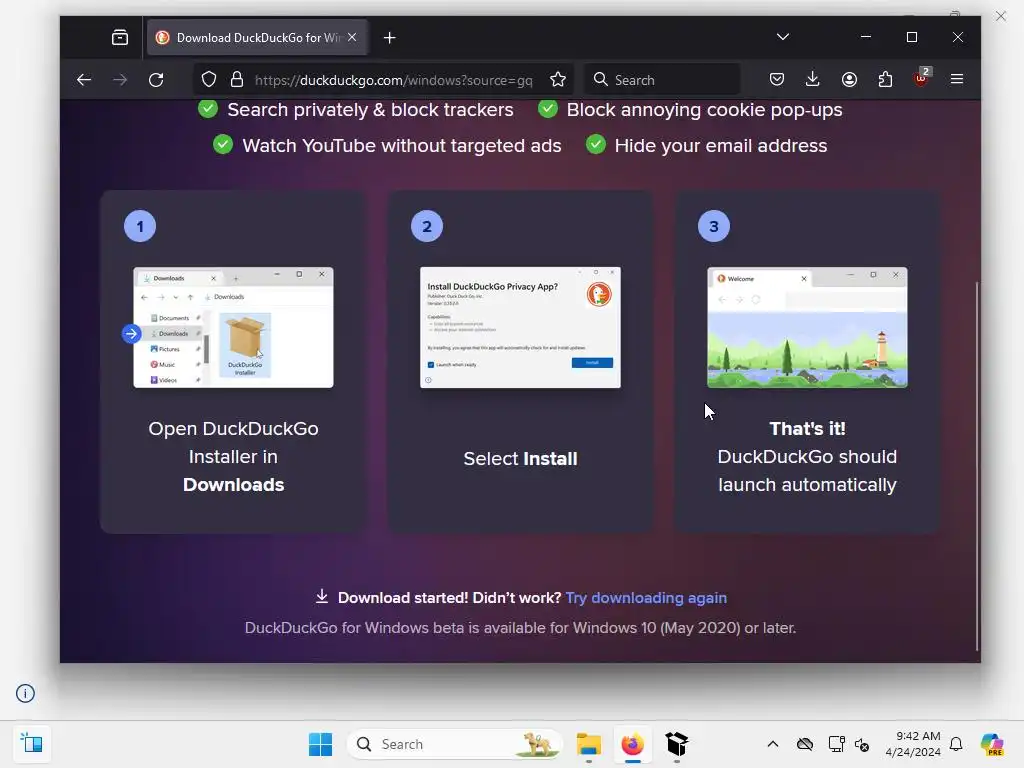Click the info circle icon at left

pyautogui.click(x=25, y=693)
